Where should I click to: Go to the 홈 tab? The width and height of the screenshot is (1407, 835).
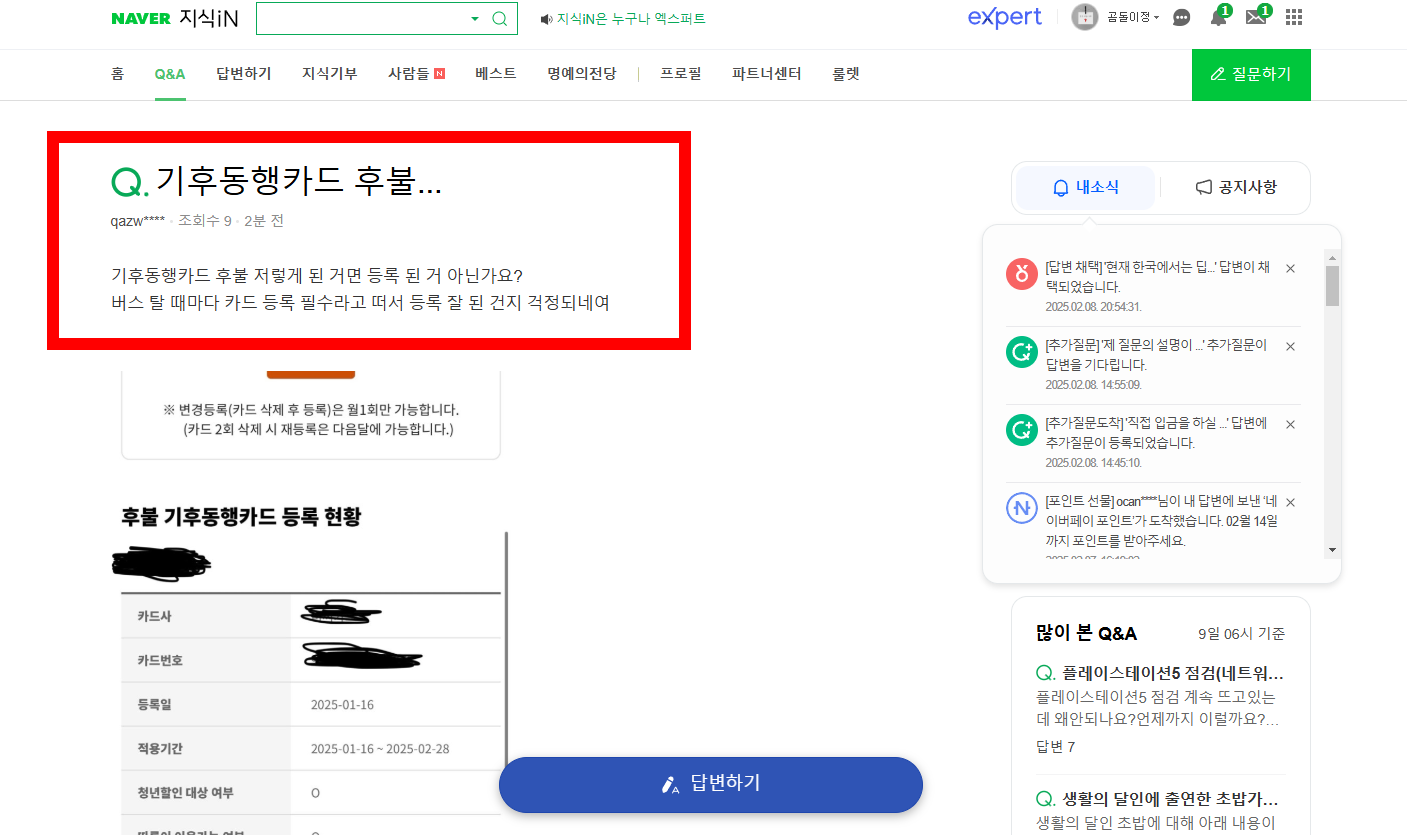click(118, 74)
